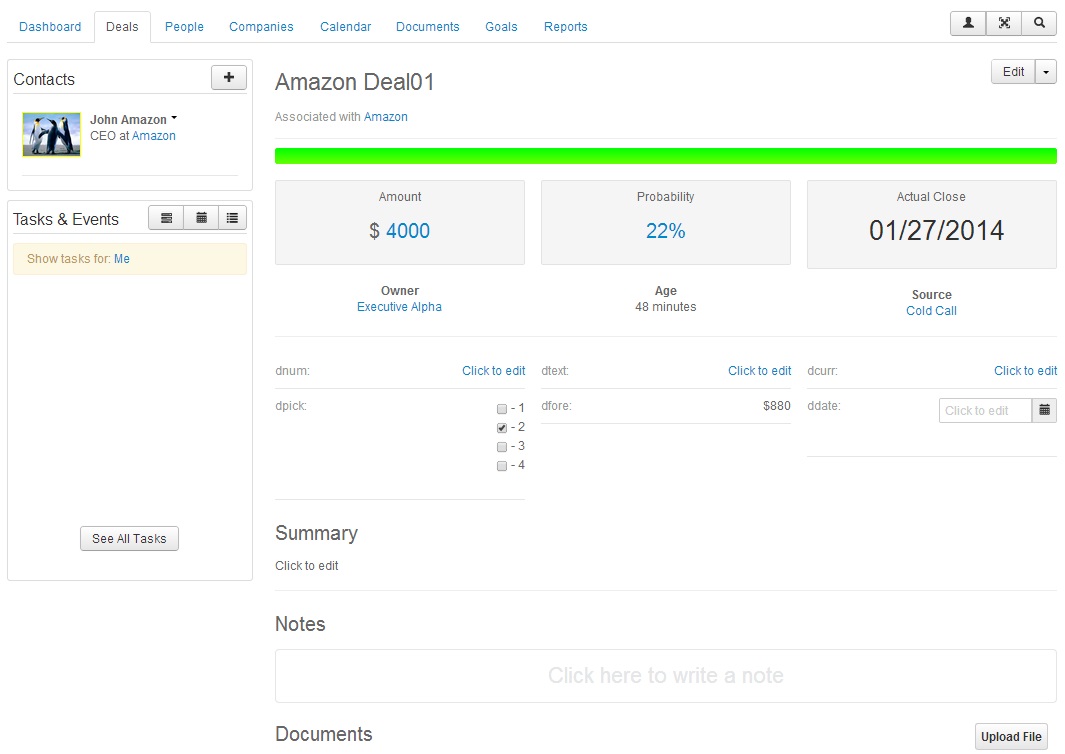The width and height of the screenshot is (1065, 754).
Task: Uncheck dpick option 2
Action: pyautogui.click(x=501, y=428)
